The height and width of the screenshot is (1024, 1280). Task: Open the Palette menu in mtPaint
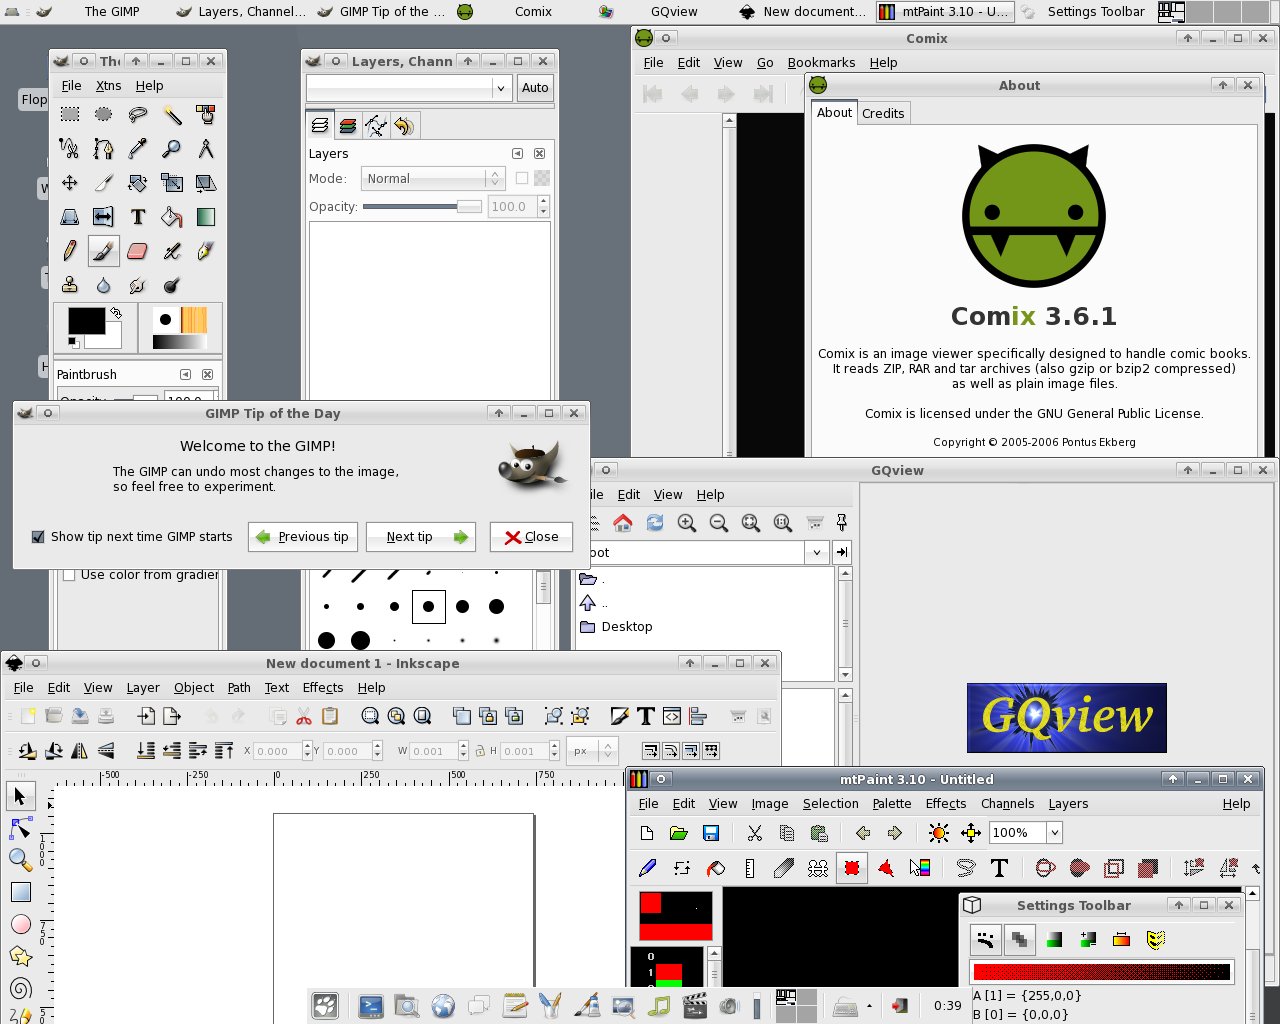tap(892, 804)
